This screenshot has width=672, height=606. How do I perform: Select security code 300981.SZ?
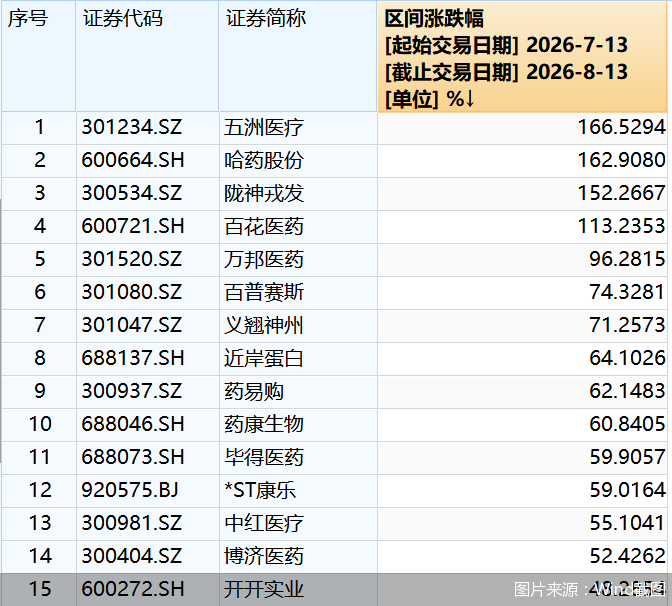click(132, 523)
